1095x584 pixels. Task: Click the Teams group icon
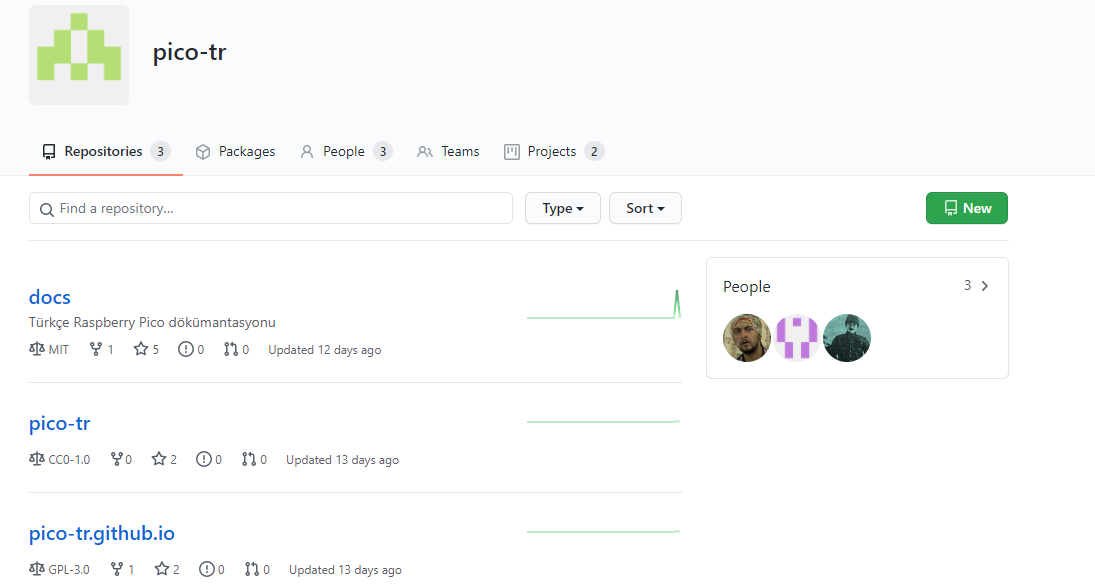(425, 152)
